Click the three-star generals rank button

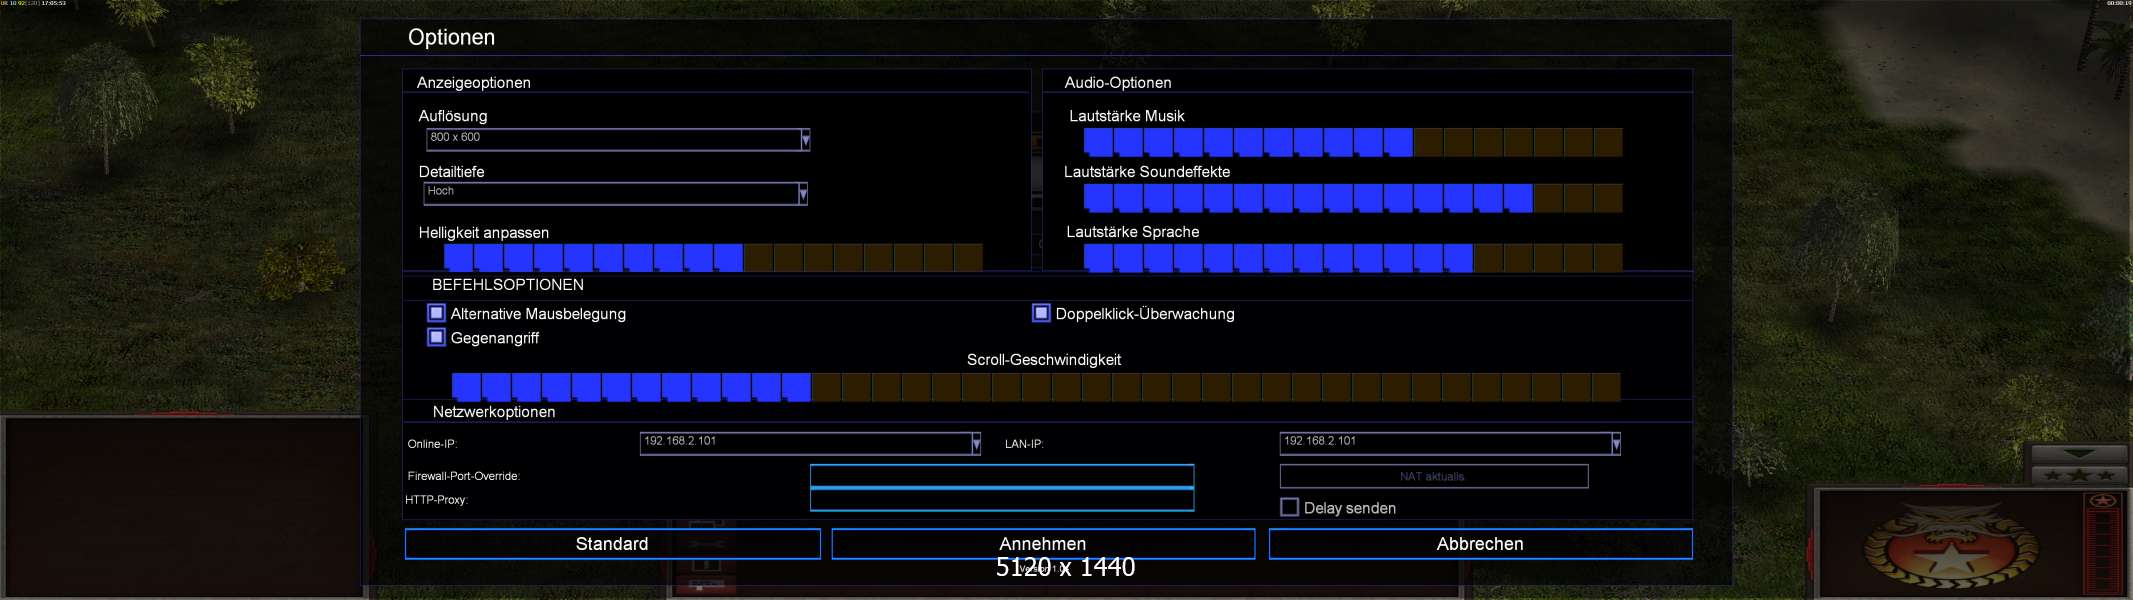(x=2079, y=475)
